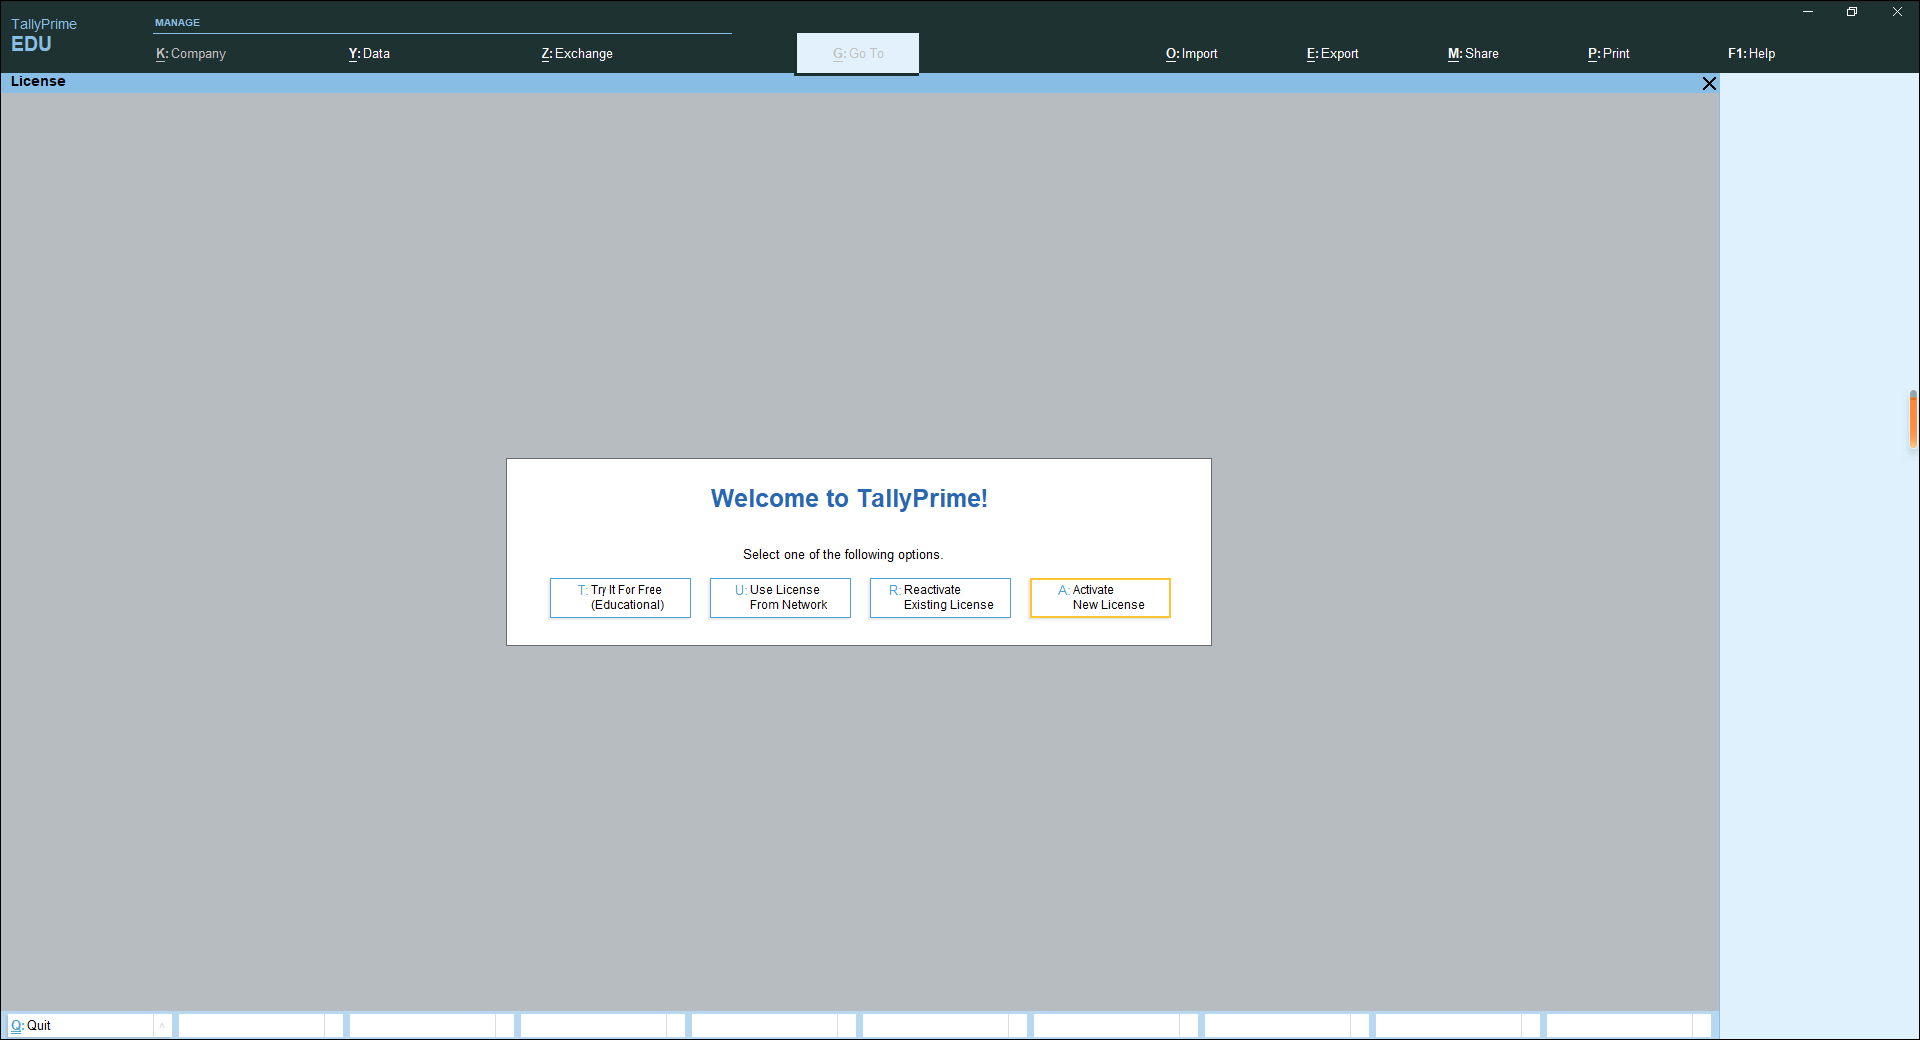Open the Import menu
Screen dimensions: 1920x1040
coord(1191,54)
